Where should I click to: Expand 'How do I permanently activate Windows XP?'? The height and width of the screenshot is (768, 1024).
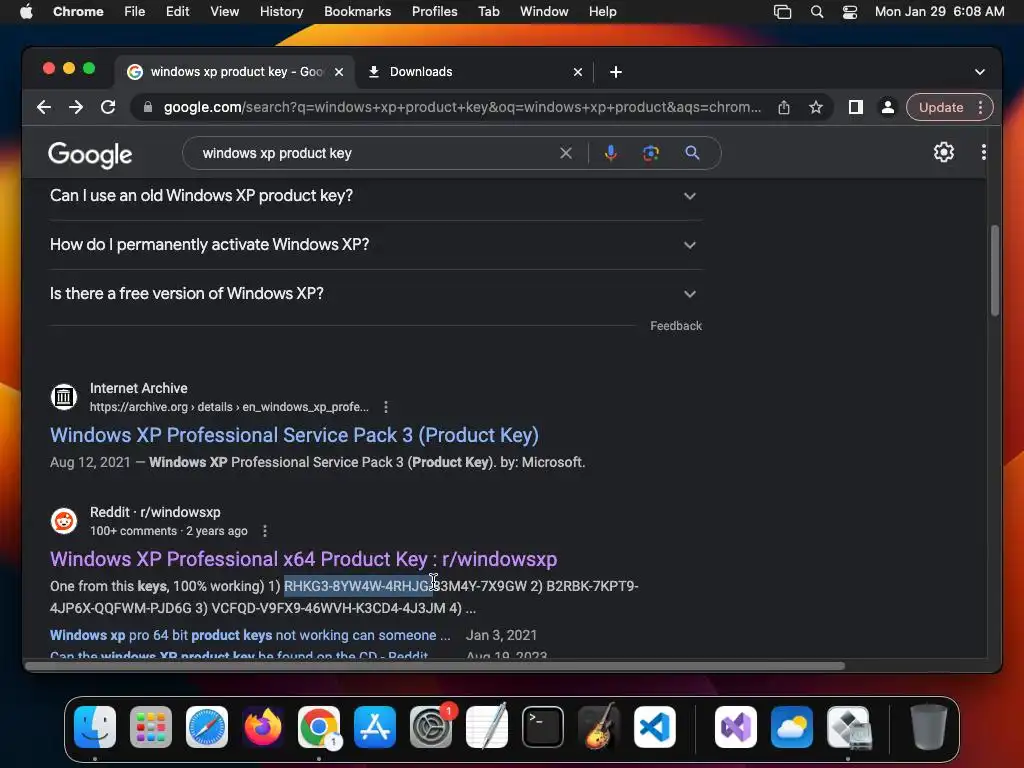pyautogui.click(x=376, y=244)
